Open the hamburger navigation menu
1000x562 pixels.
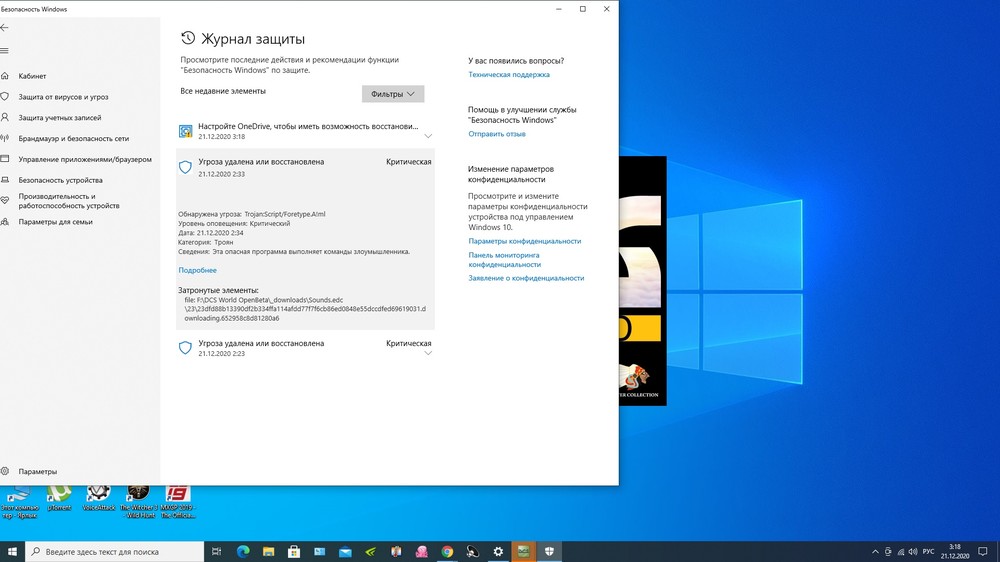4,51
